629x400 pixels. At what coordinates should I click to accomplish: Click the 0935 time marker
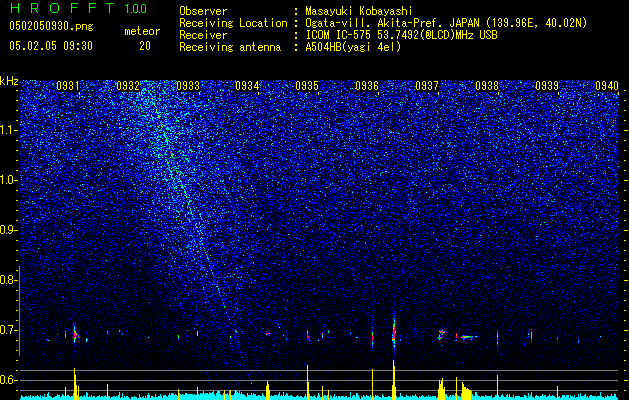coord(307,86)
